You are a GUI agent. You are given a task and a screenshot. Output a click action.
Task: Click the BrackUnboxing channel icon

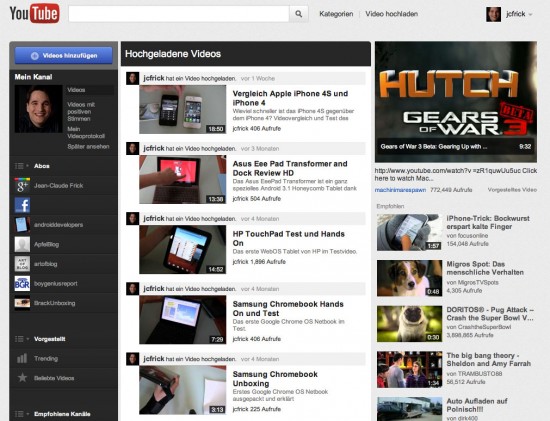(22, 303)
